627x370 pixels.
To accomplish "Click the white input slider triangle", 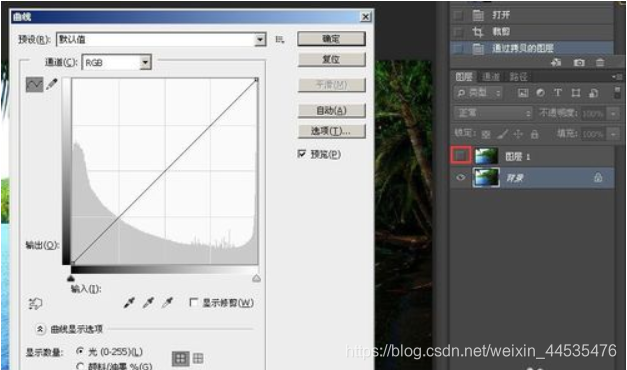I will 257,278.
